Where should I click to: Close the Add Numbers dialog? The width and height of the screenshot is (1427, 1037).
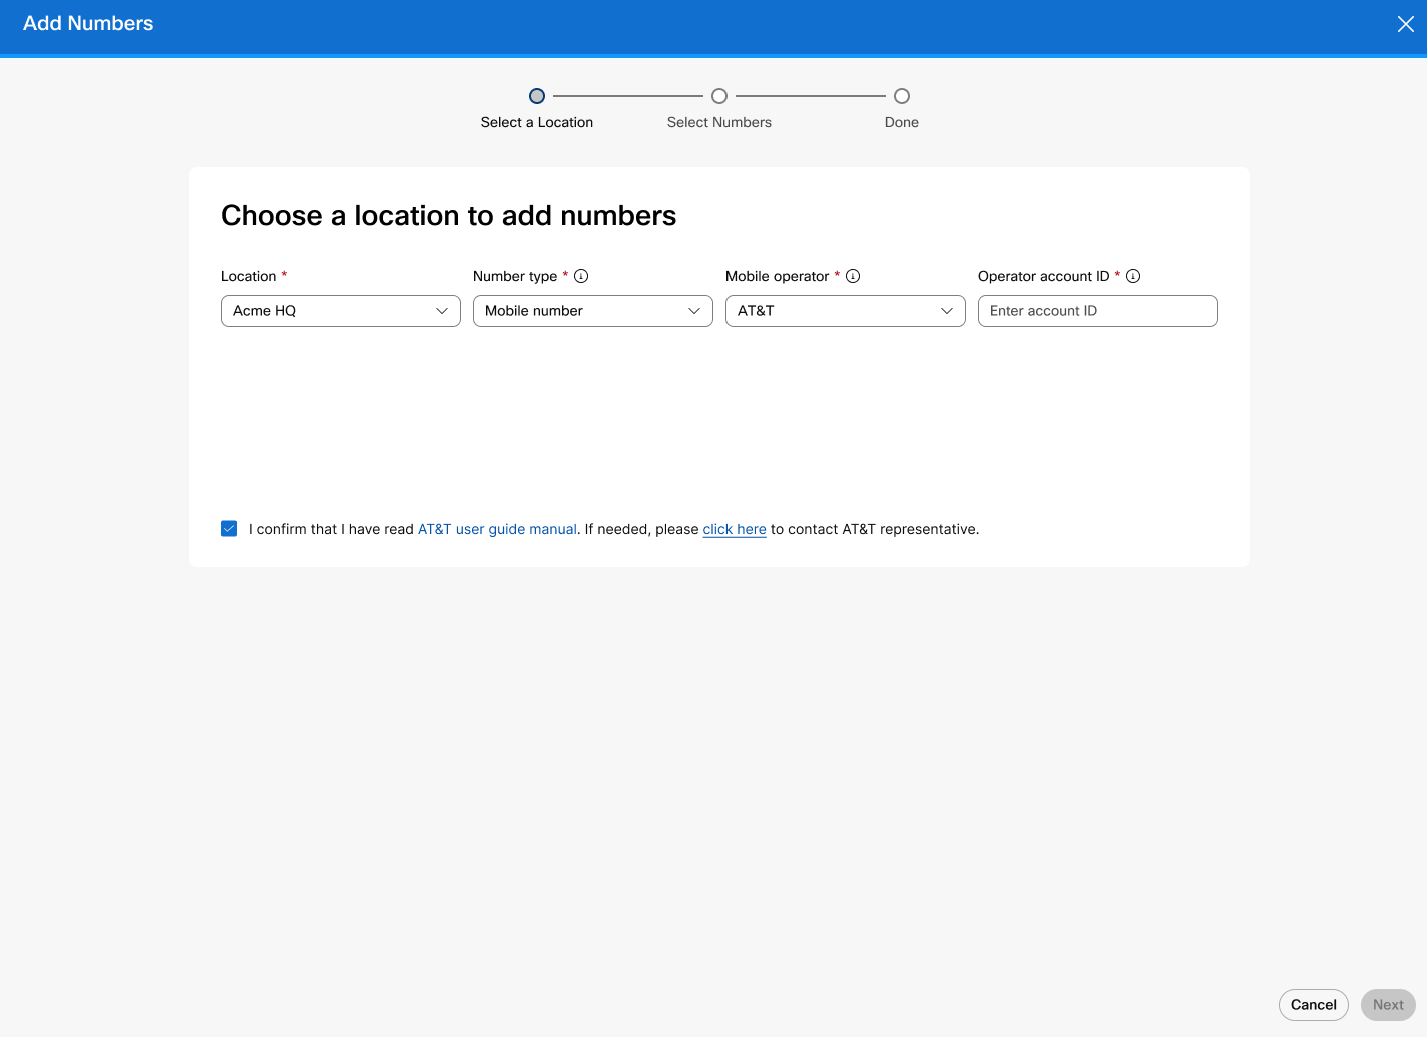(x=1406, y=23)
